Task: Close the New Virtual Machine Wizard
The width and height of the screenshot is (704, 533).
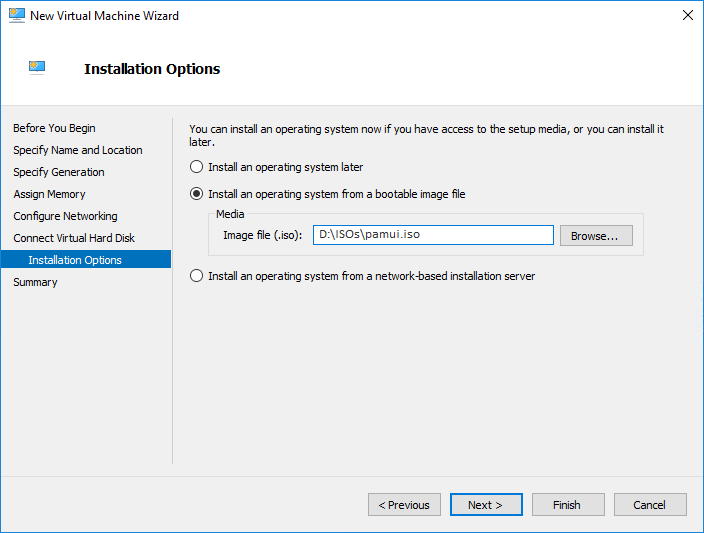Action: [x=687, y=15]
